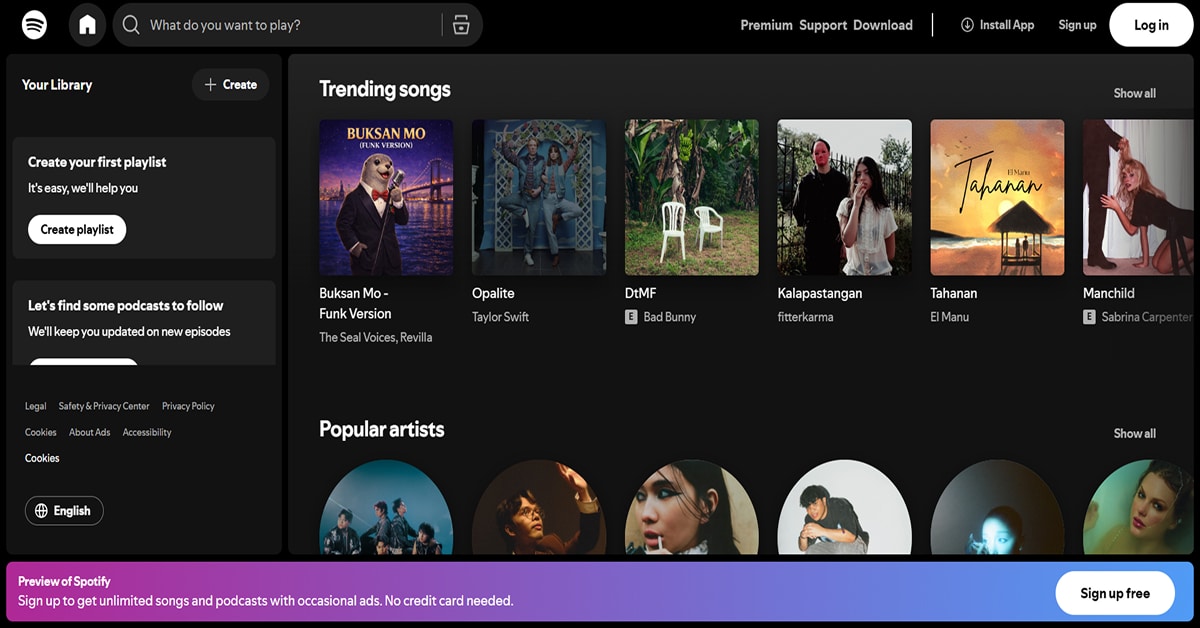The width and height of the screenshot is (1200, 628).
Task: Open the Cookies link beside About Ads
Action: point(41,432)
